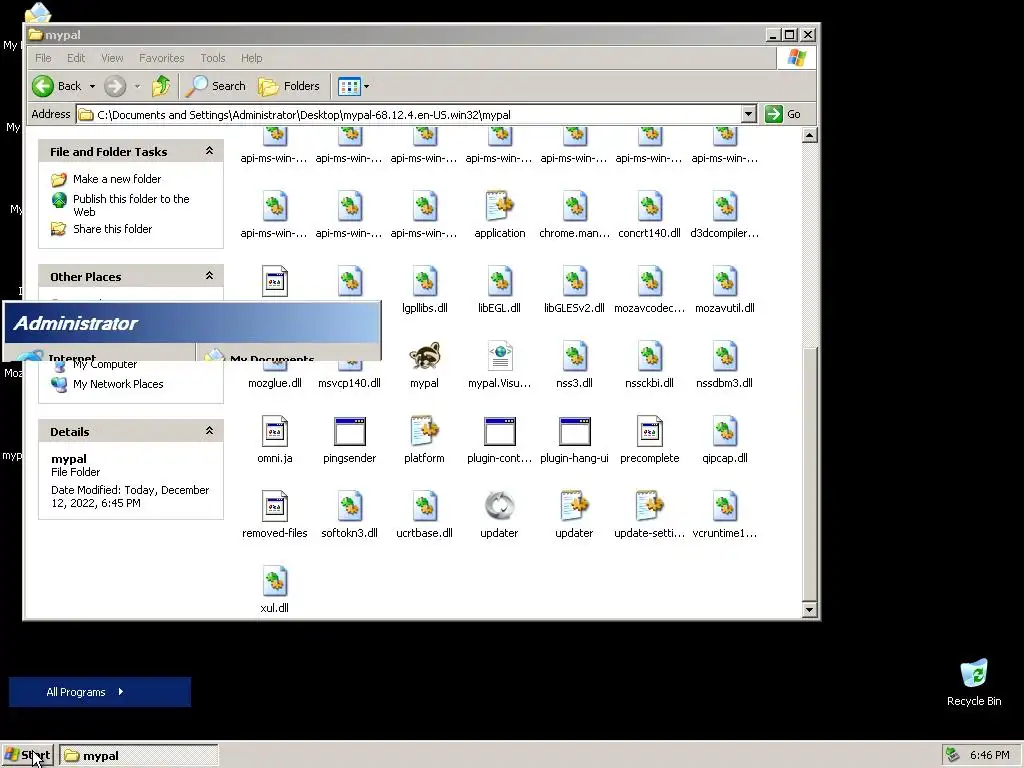Select vcruntime140 DLL icon
This screenshot has width=1024, height=768.
point(725,506)
